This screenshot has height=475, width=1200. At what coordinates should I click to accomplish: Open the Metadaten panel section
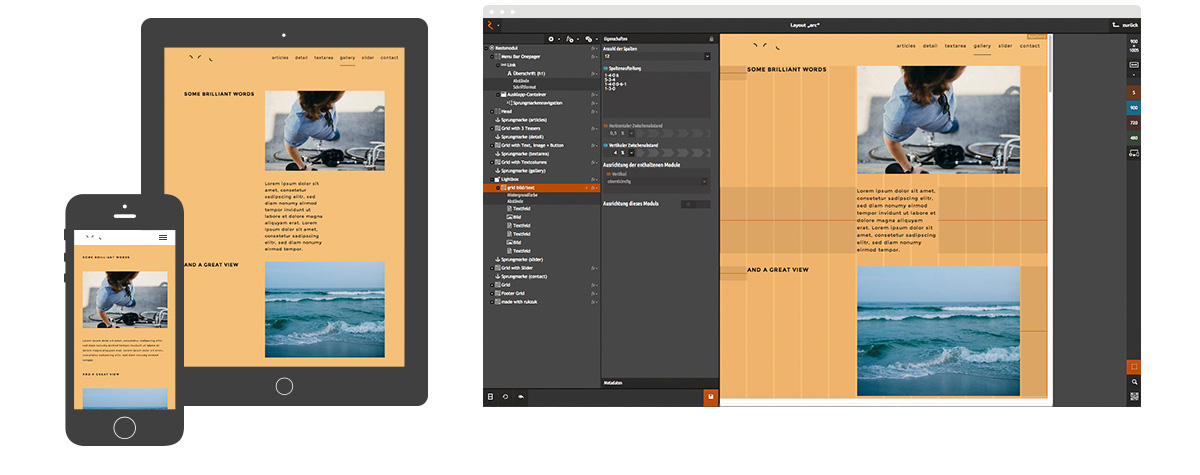pos(615,383)
